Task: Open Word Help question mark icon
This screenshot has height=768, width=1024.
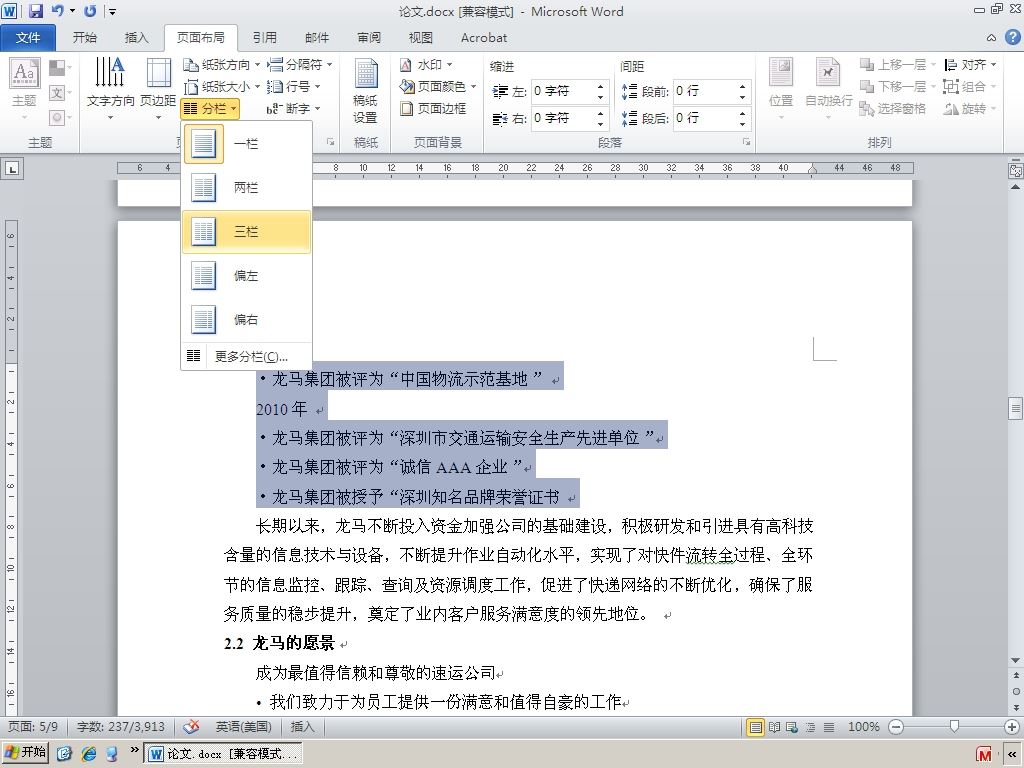Action: 1012,37
